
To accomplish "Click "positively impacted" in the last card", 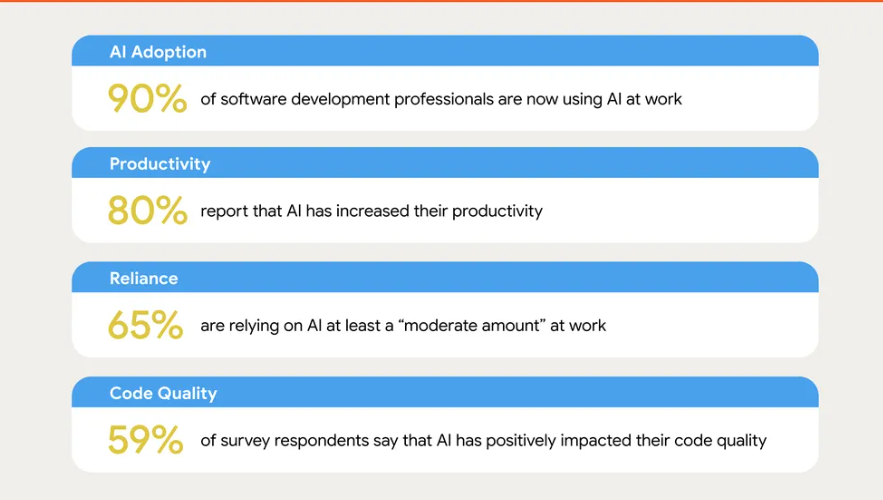I will click(x=533, y=440).
